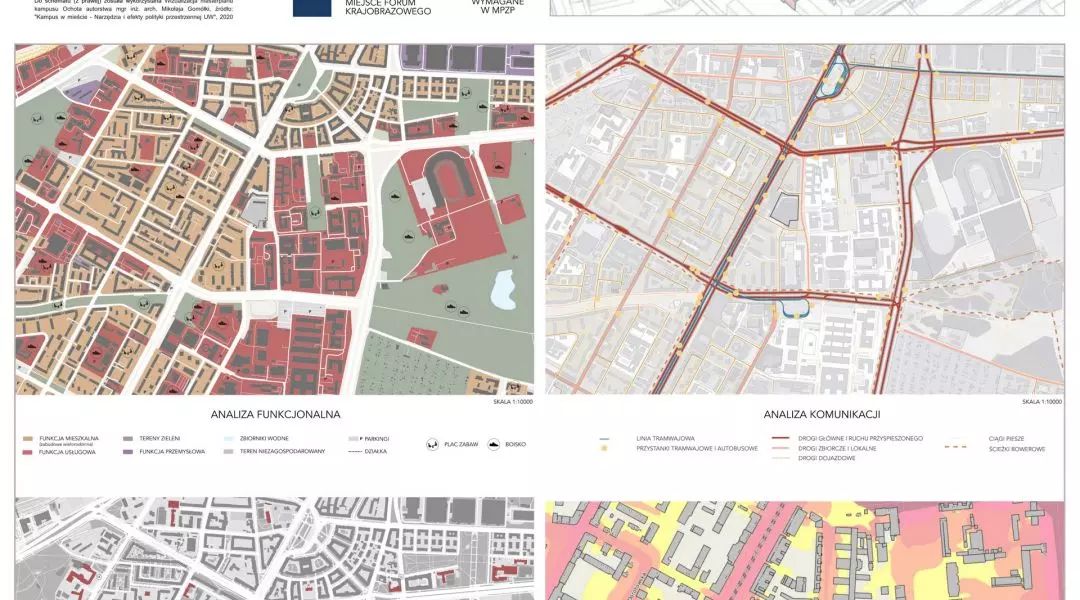Select the Funkcja Usługowa red swatch

point(28,453)
